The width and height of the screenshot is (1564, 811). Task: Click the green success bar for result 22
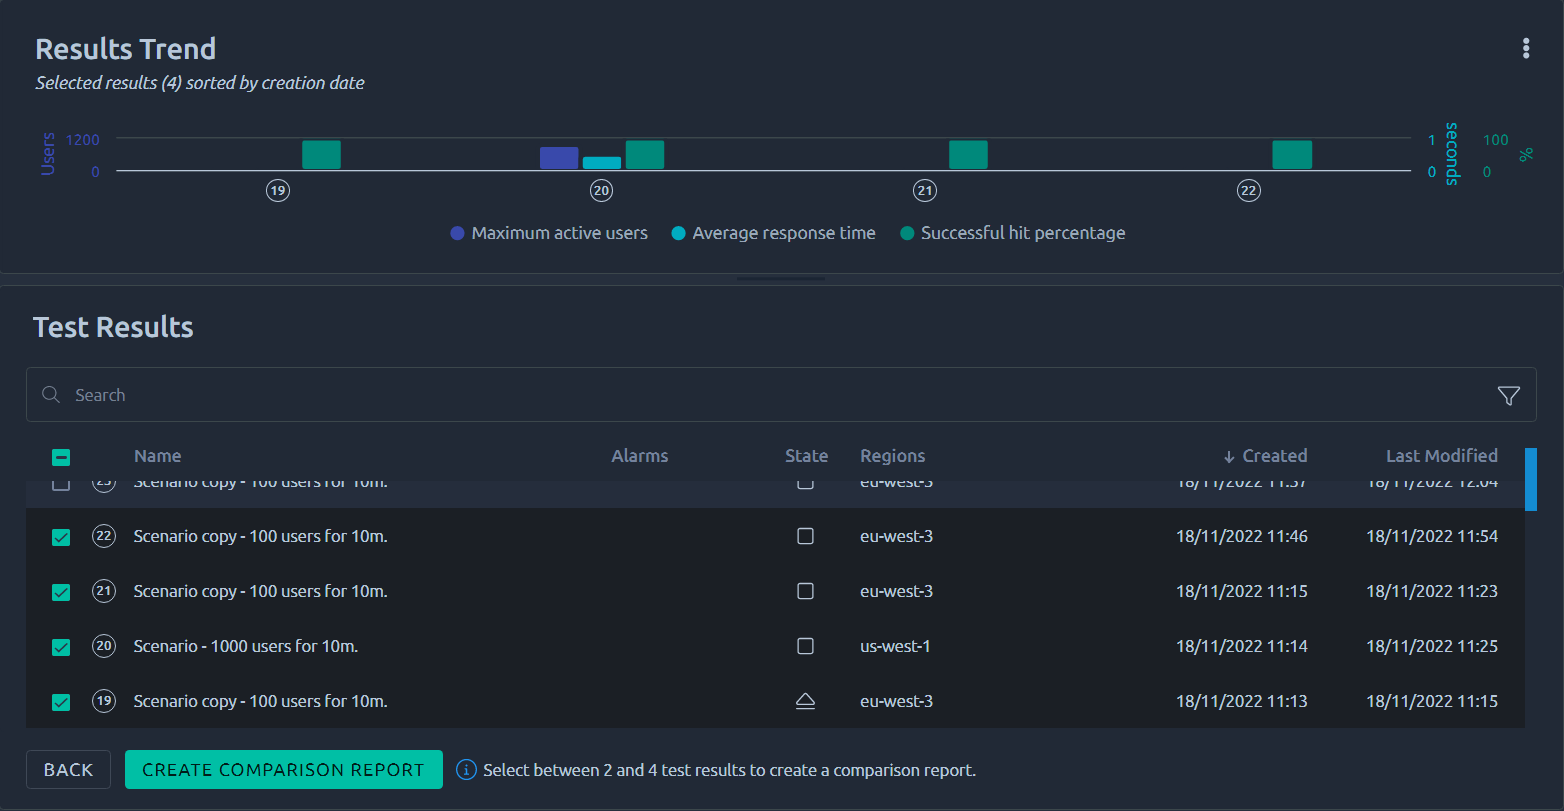pos(1292,155)
